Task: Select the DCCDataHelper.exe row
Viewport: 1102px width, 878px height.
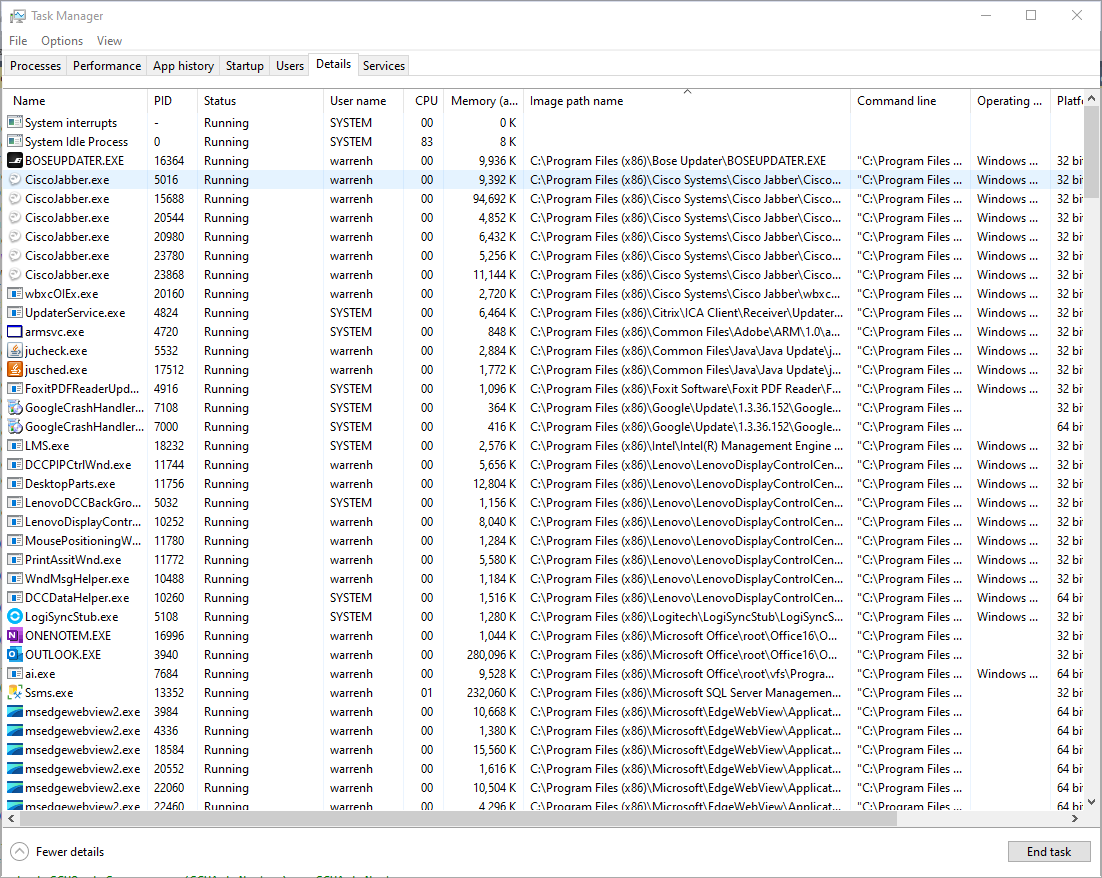Action: [x=545, y=598]
